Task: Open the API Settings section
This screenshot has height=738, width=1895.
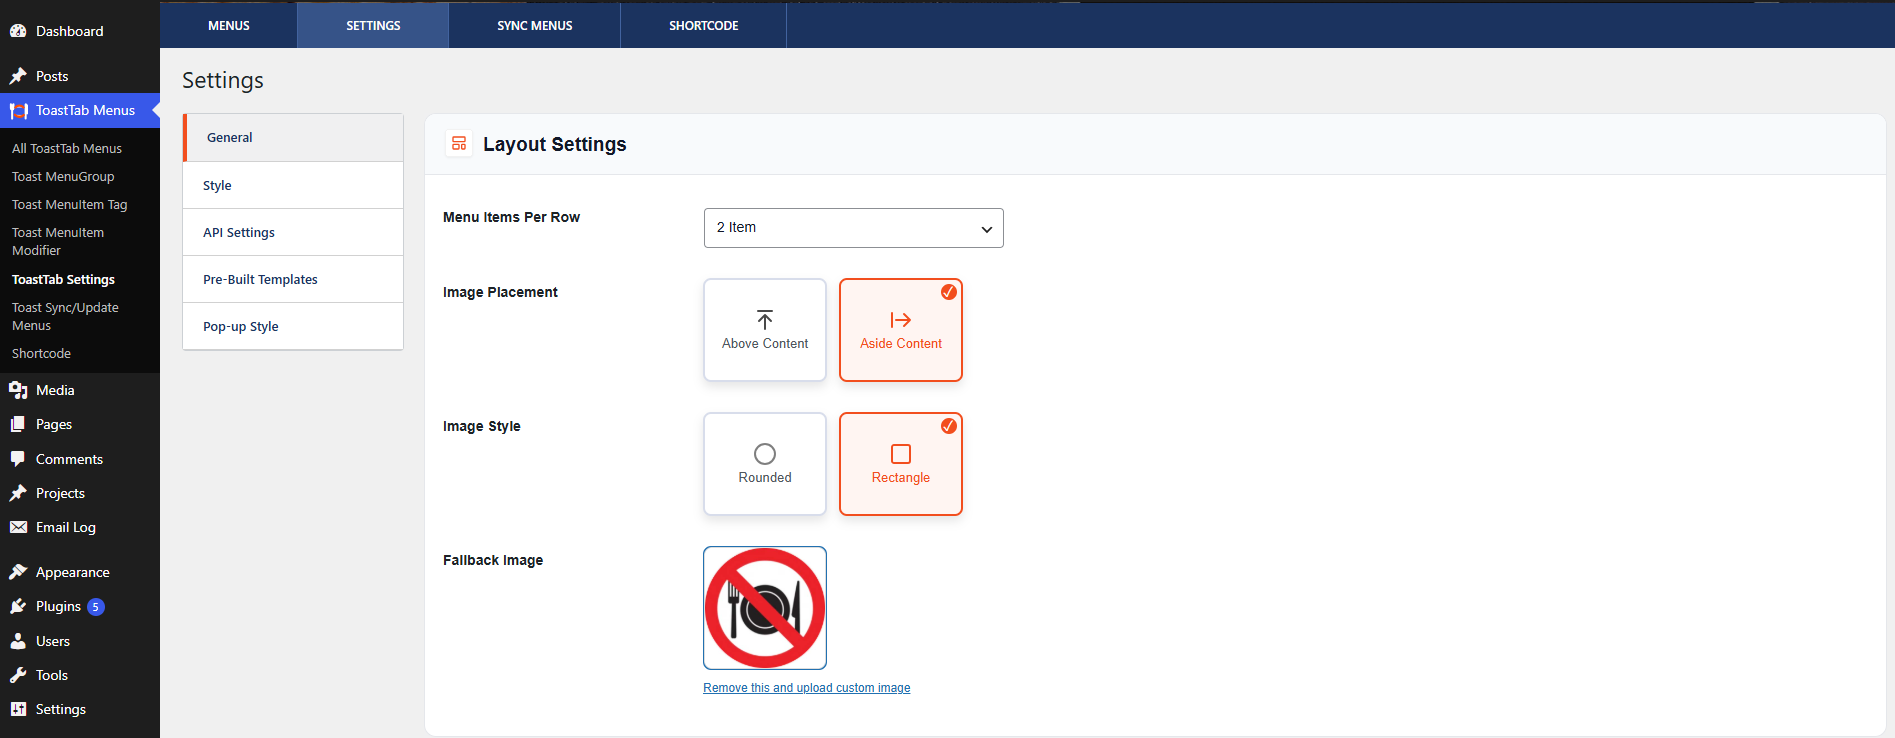Action: coord(293,232)
